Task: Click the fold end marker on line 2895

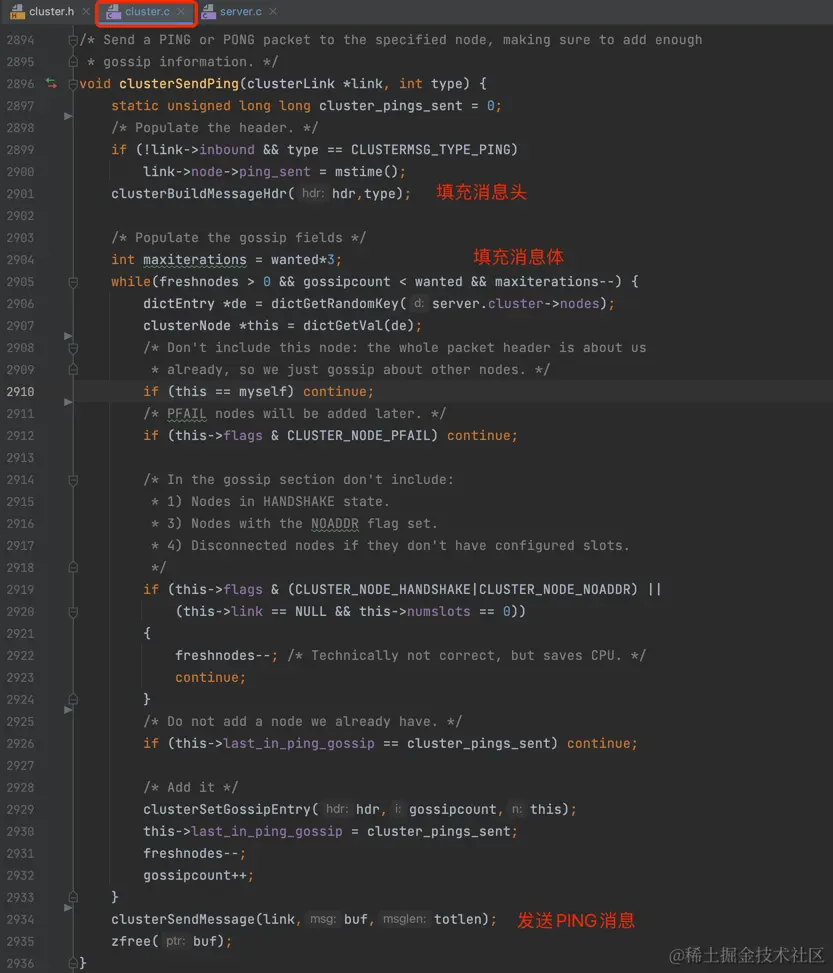Action: [x=73, y=62]
